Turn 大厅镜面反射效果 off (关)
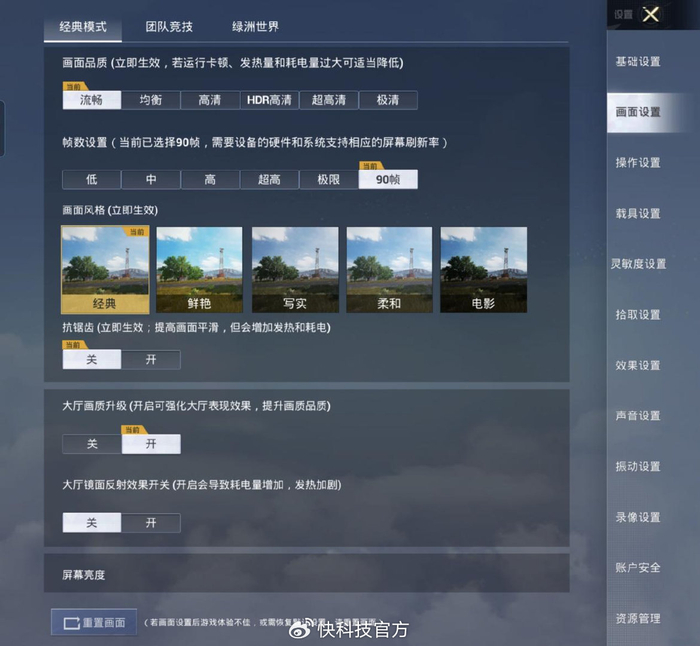This screenshot has width=700, height=646. pyautogui.click(x=92, y=523)
